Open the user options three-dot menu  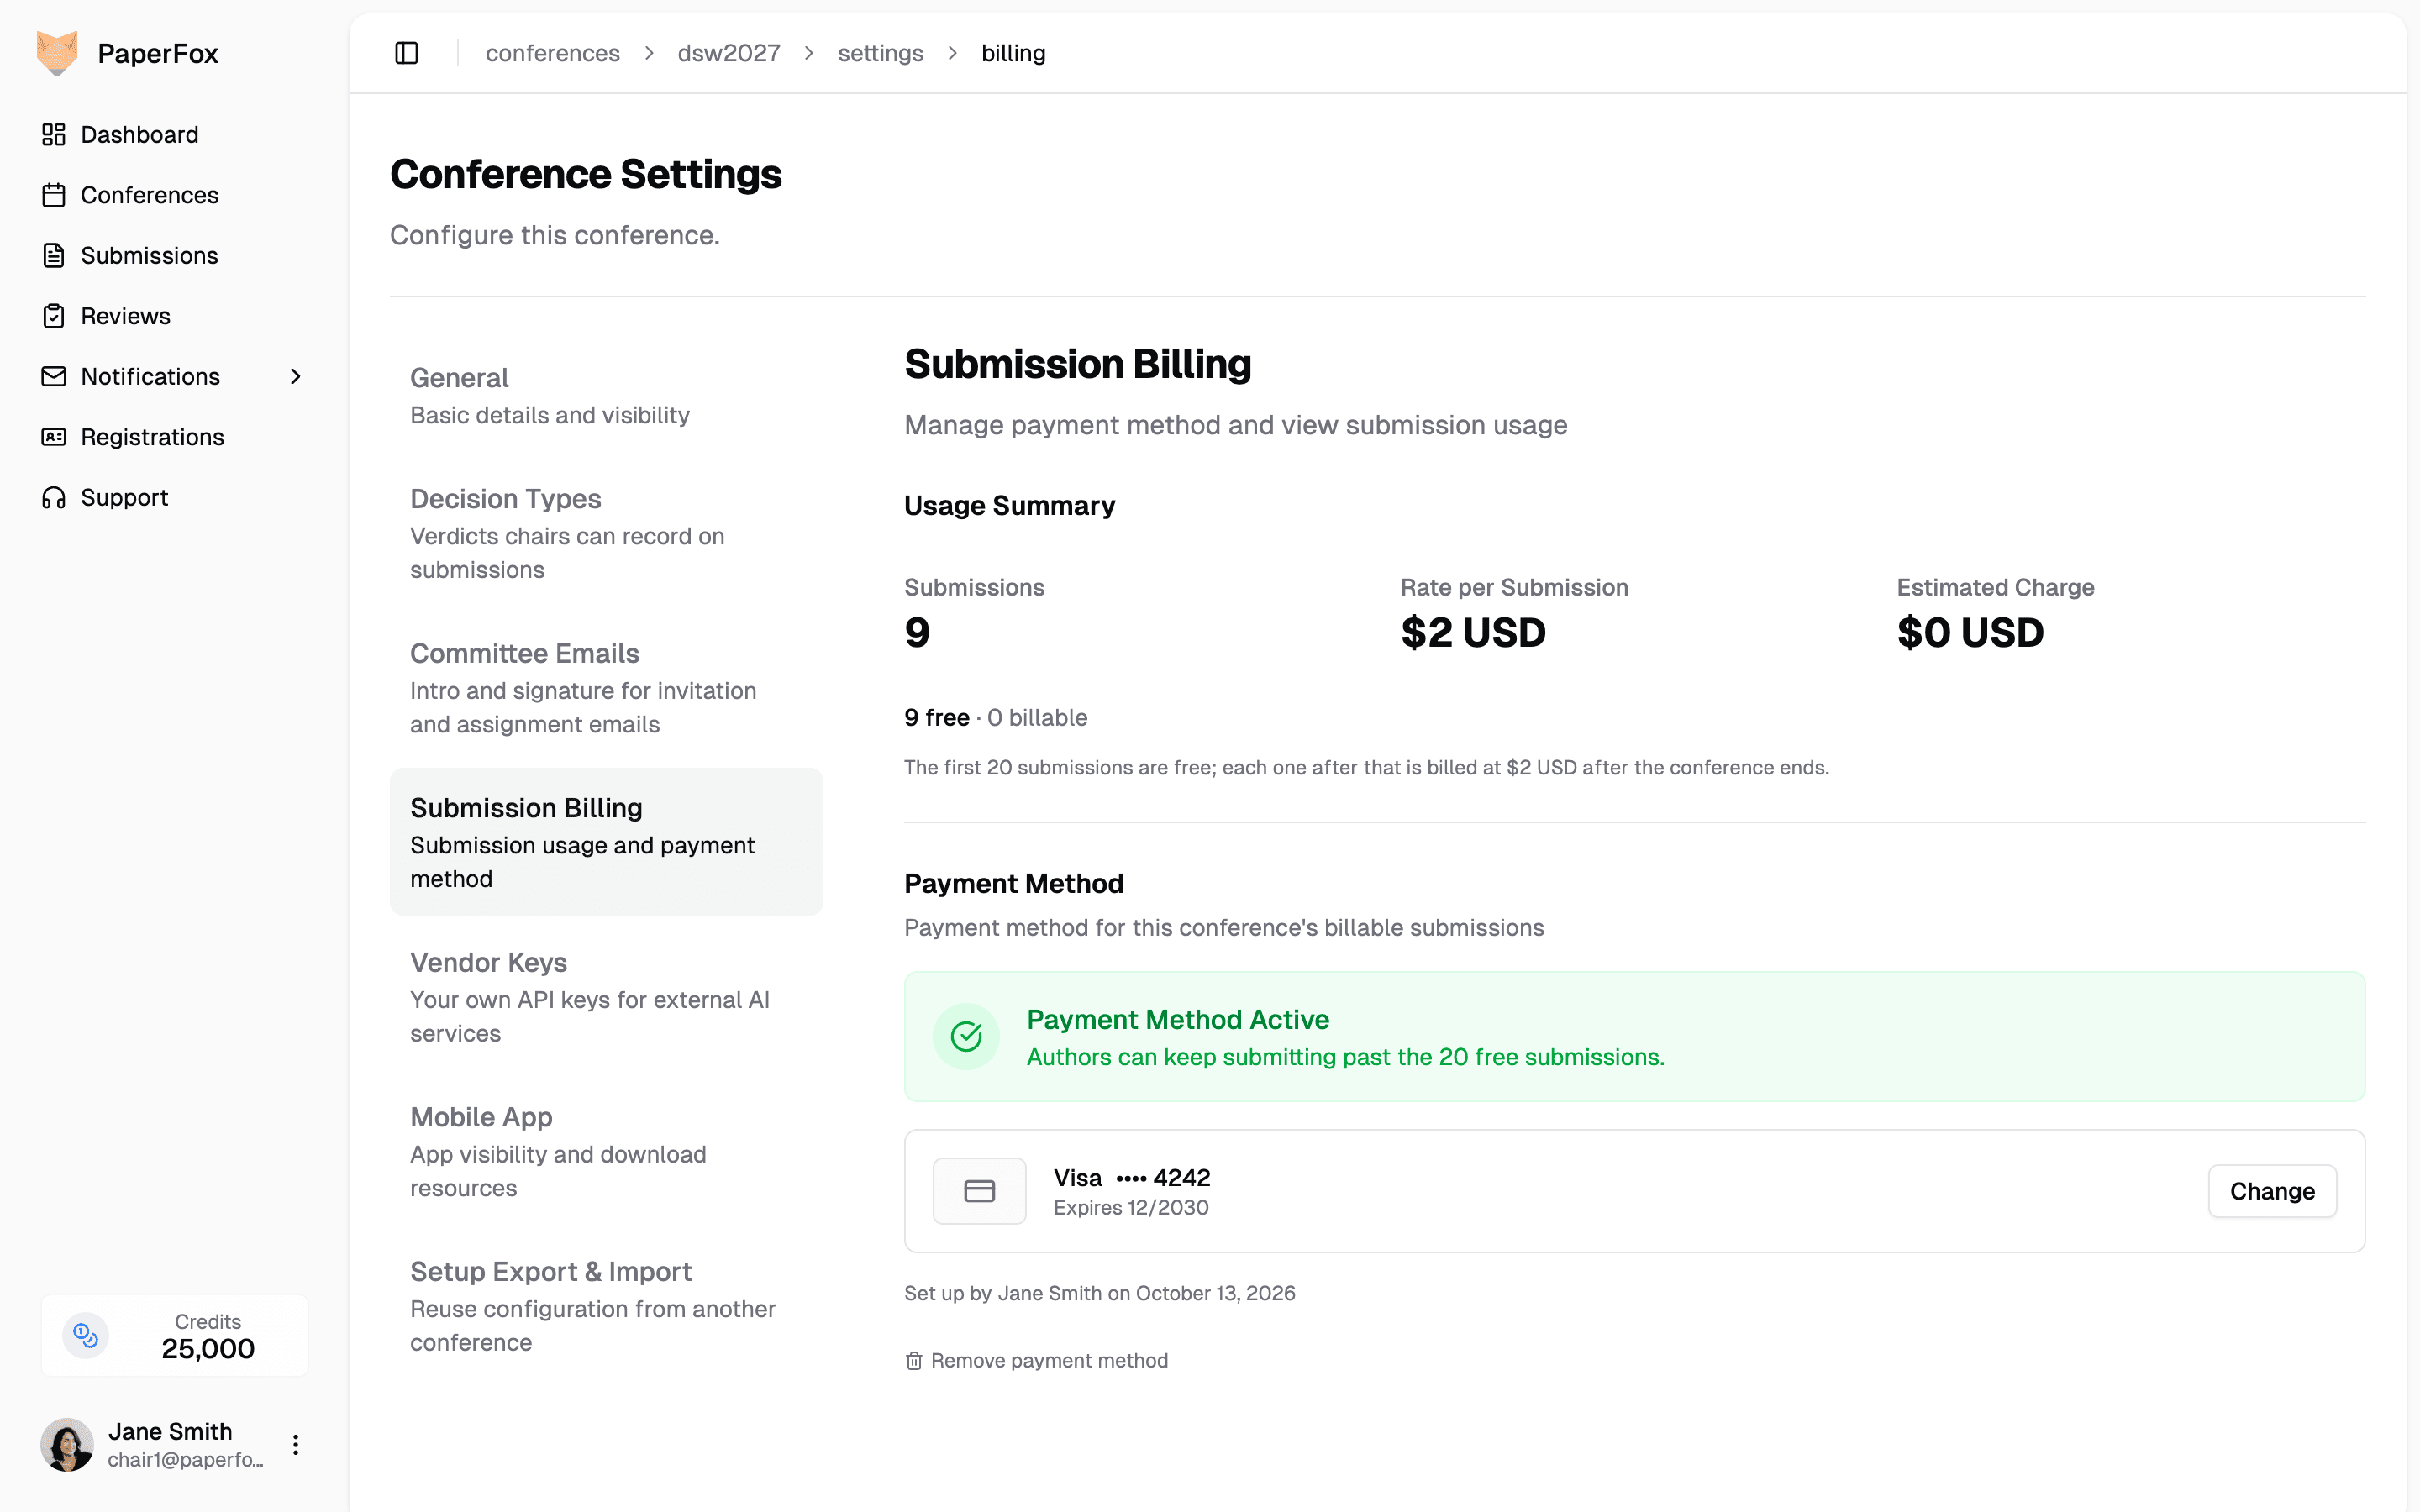click(x=295, y=1444)
